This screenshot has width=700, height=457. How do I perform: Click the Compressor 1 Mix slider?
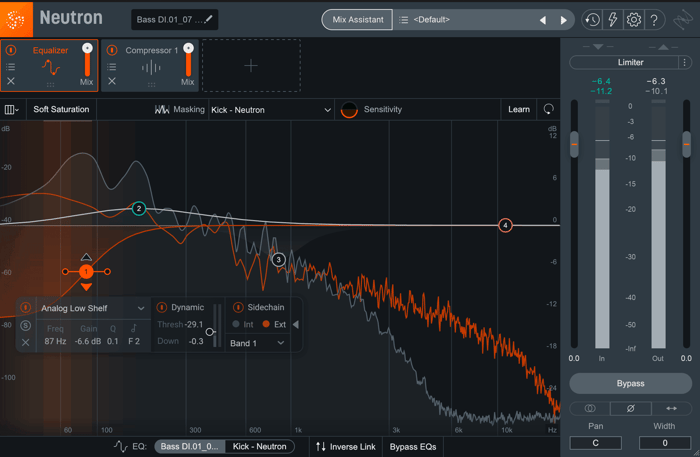[189, 60]
